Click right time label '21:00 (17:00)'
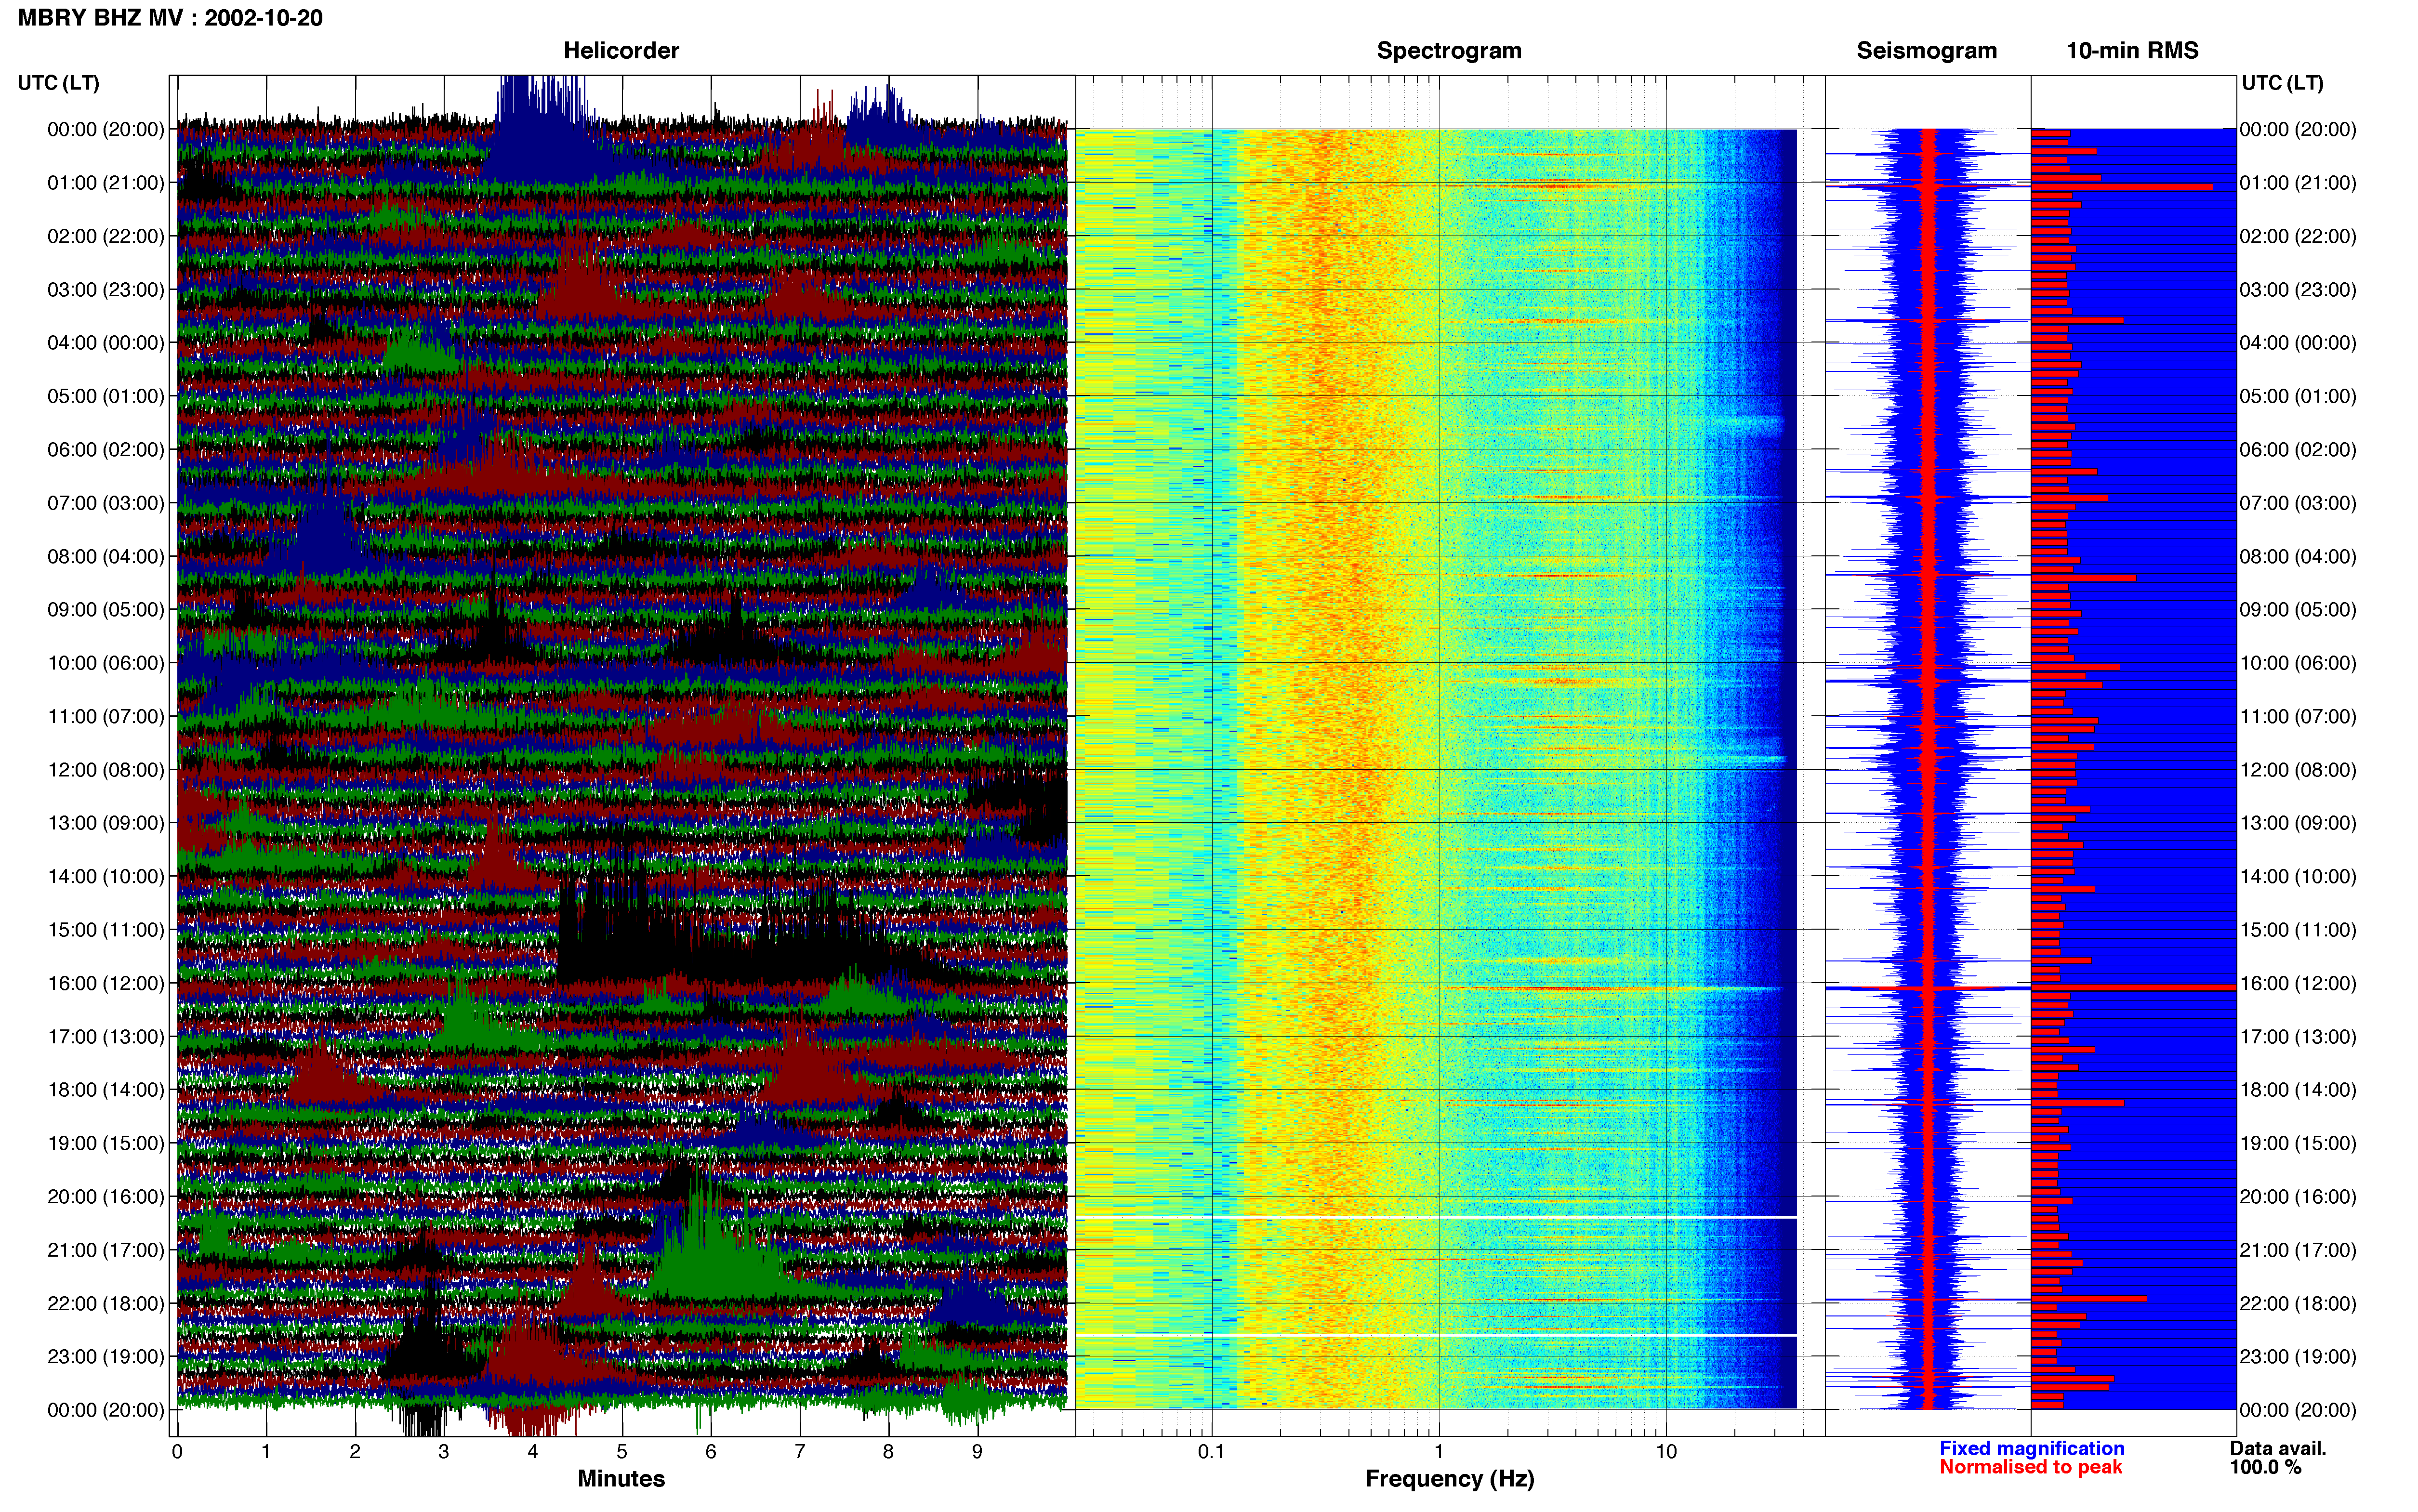 point(2298,1250)
